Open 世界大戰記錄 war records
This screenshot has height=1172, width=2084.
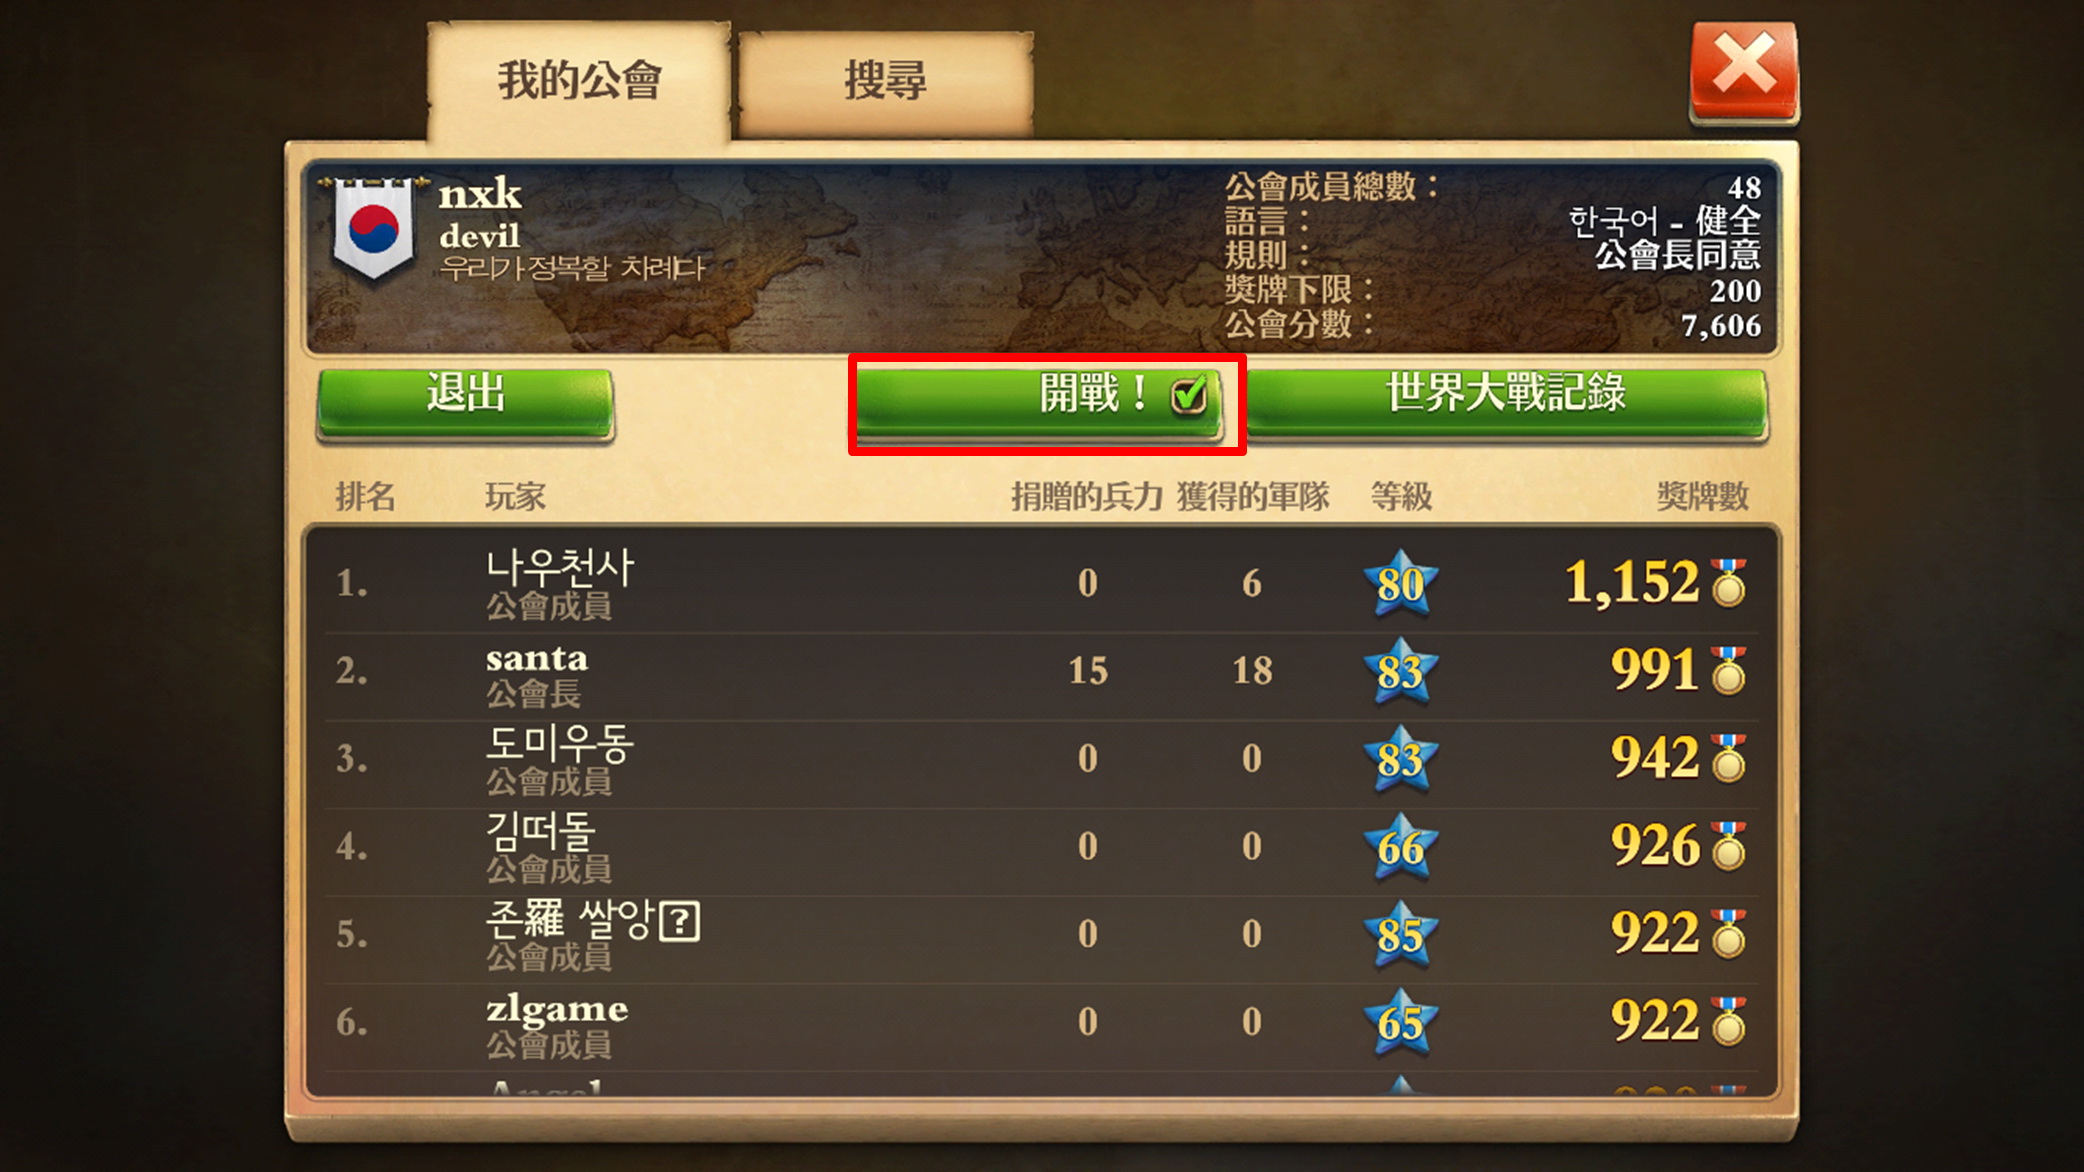1506,403
